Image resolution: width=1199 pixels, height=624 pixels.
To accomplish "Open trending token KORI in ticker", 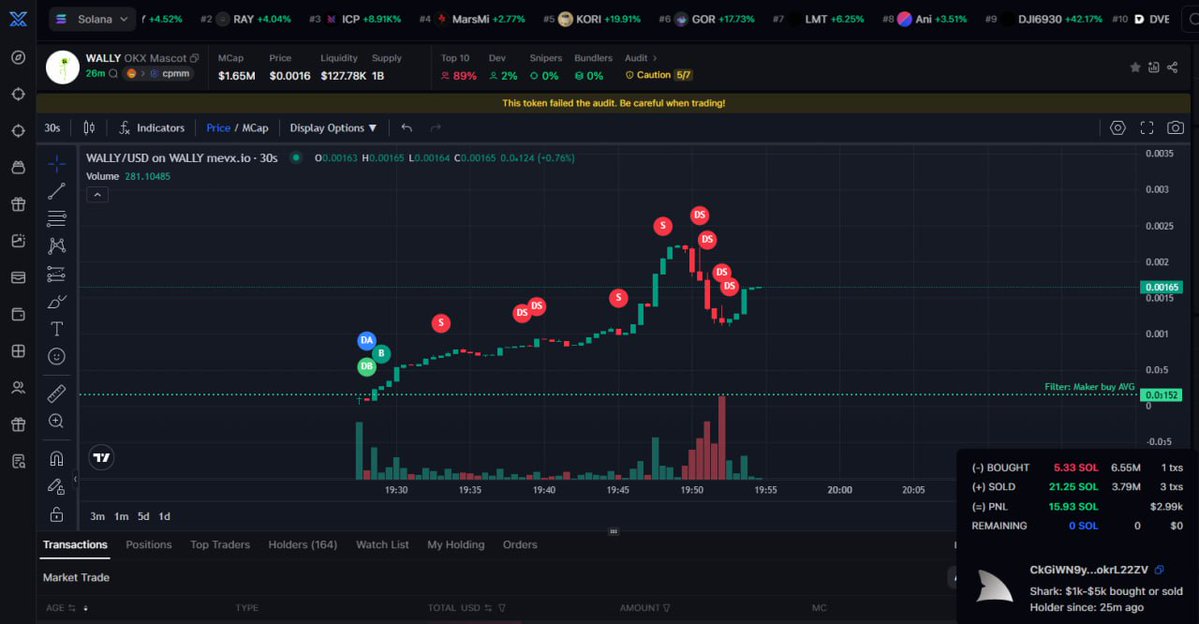I will click(592, 19).
